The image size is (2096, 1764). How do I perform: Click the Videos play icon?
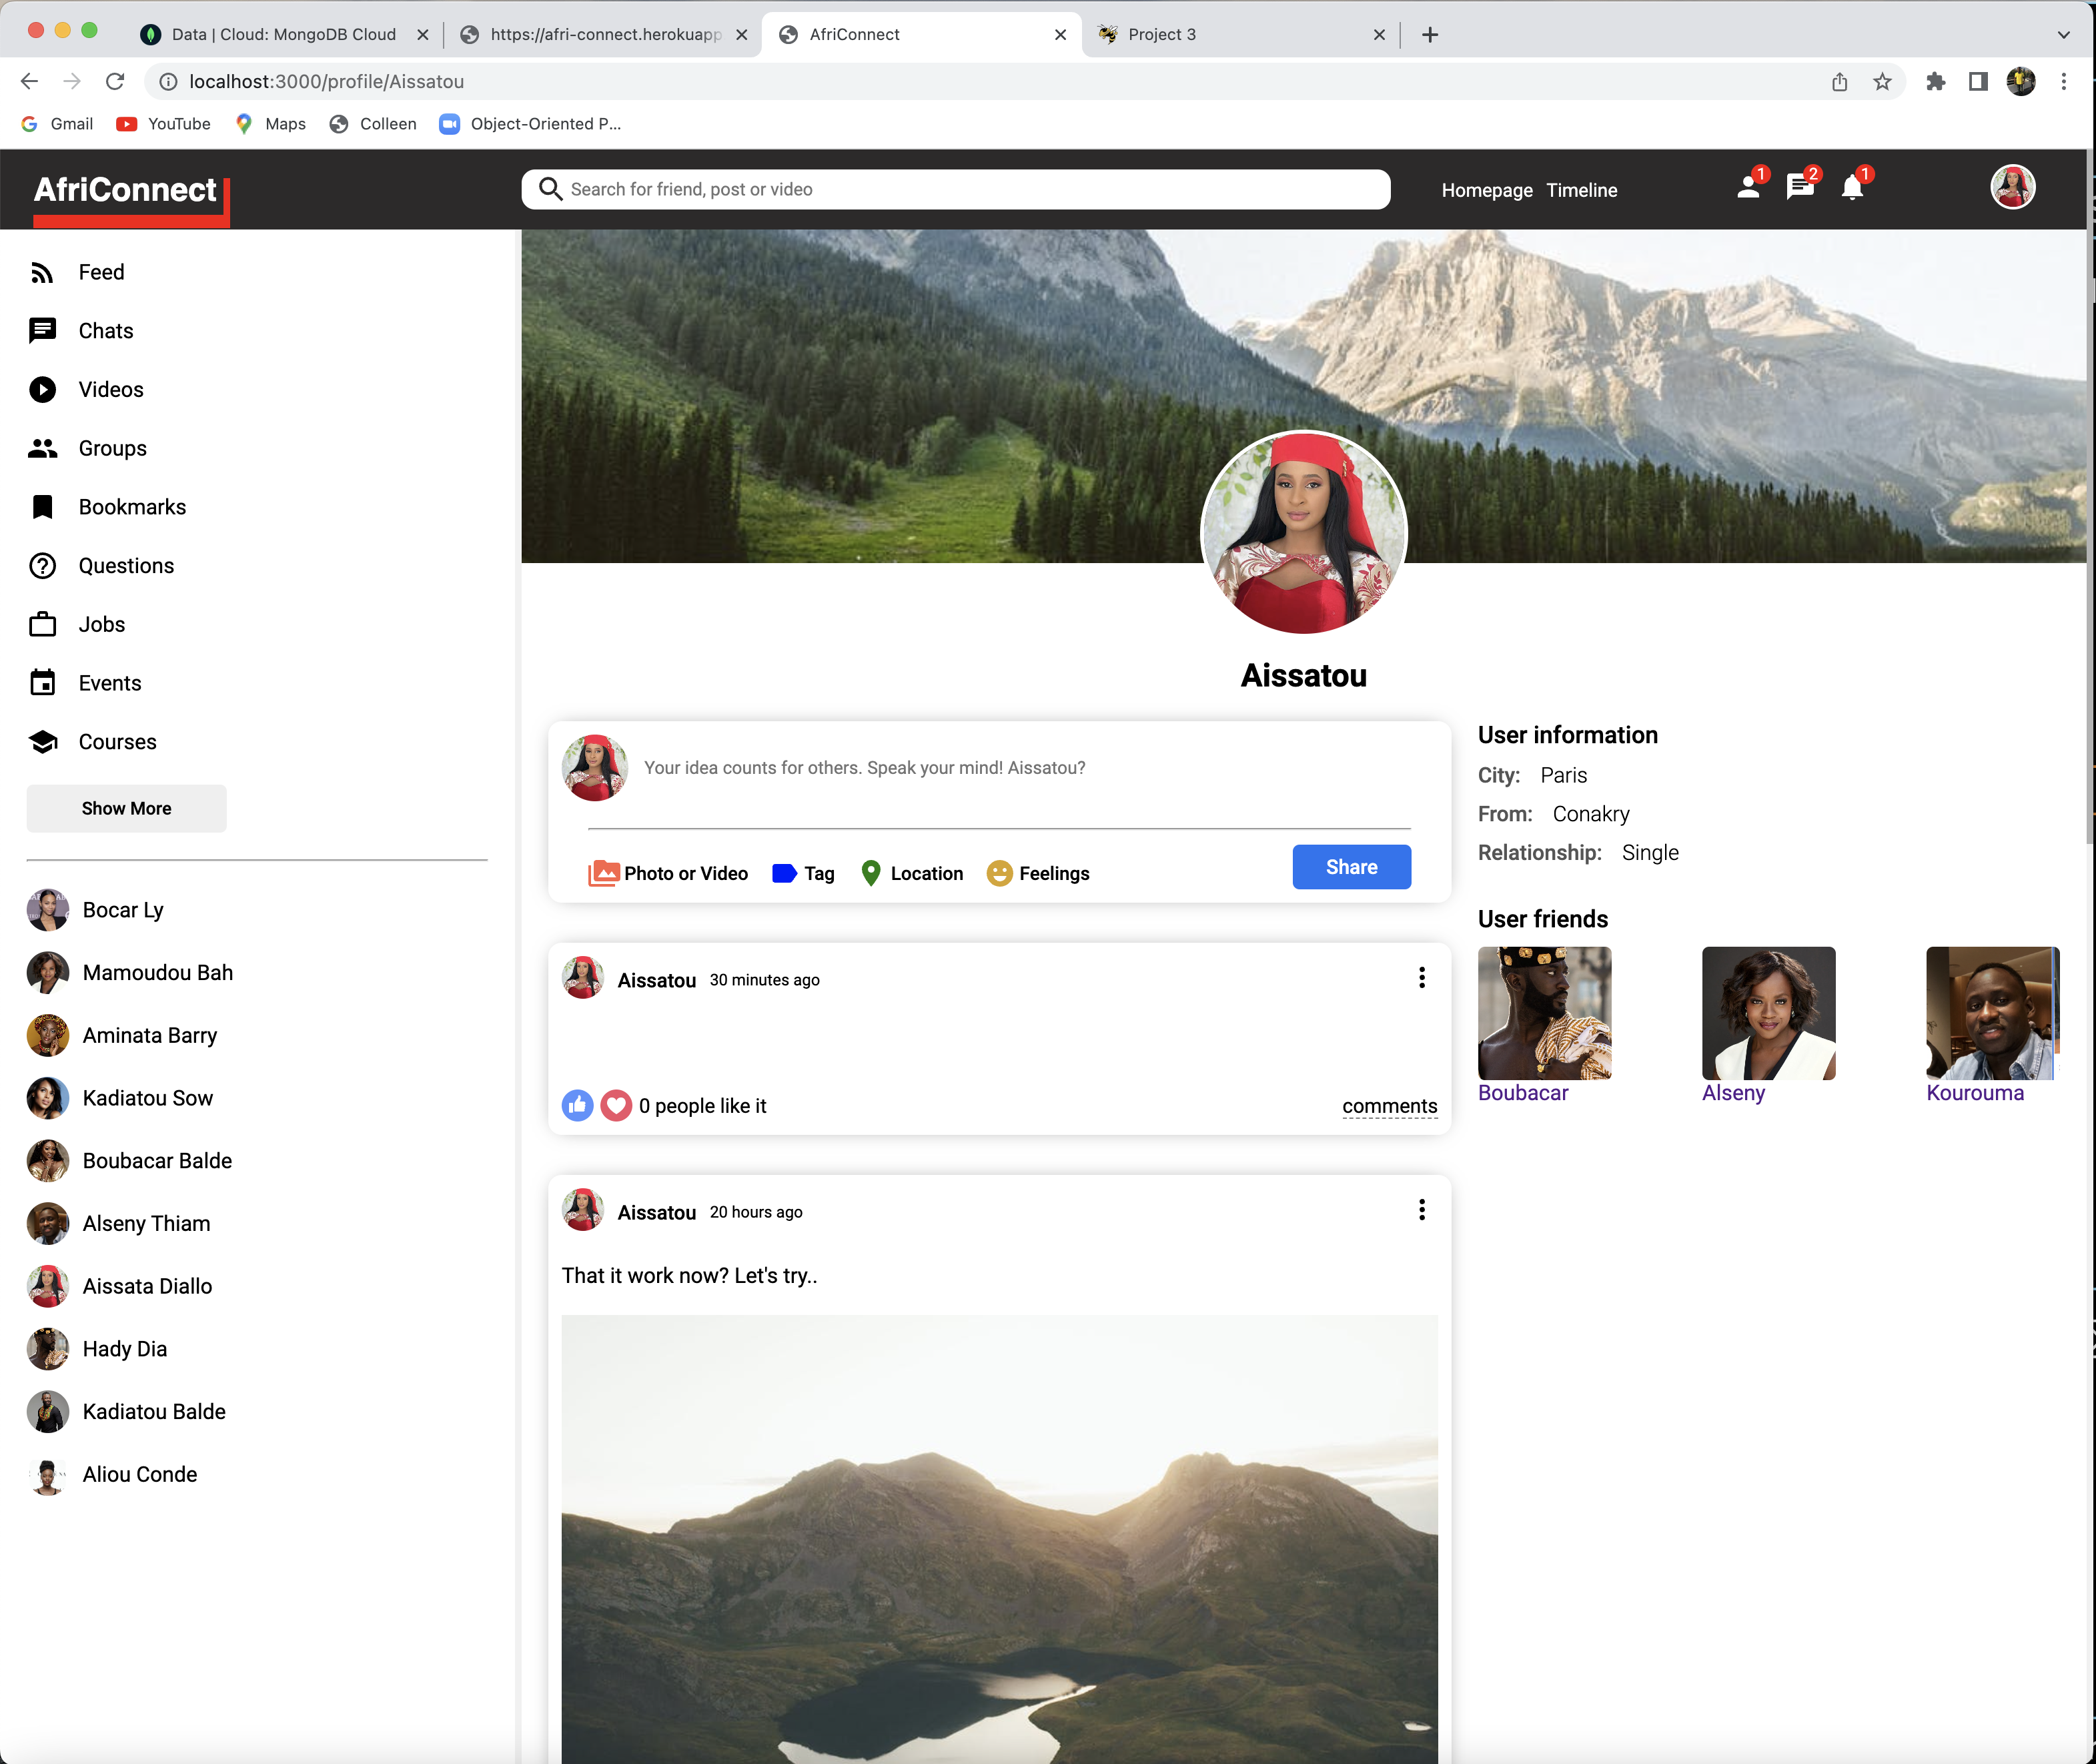coord(42,389)
